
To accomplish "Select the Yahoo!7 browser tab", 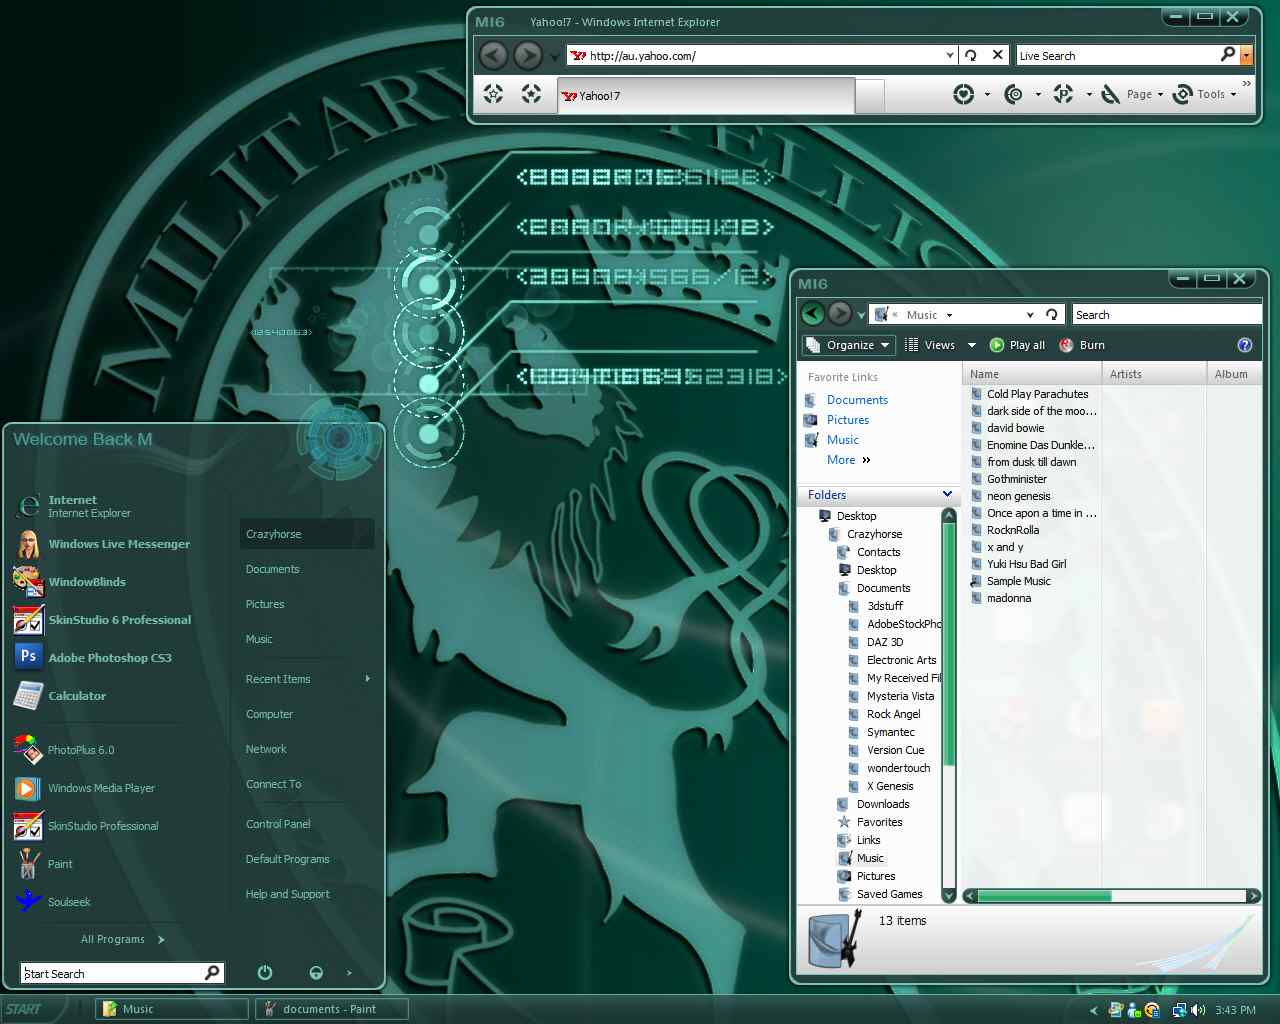I will (706, 96).
